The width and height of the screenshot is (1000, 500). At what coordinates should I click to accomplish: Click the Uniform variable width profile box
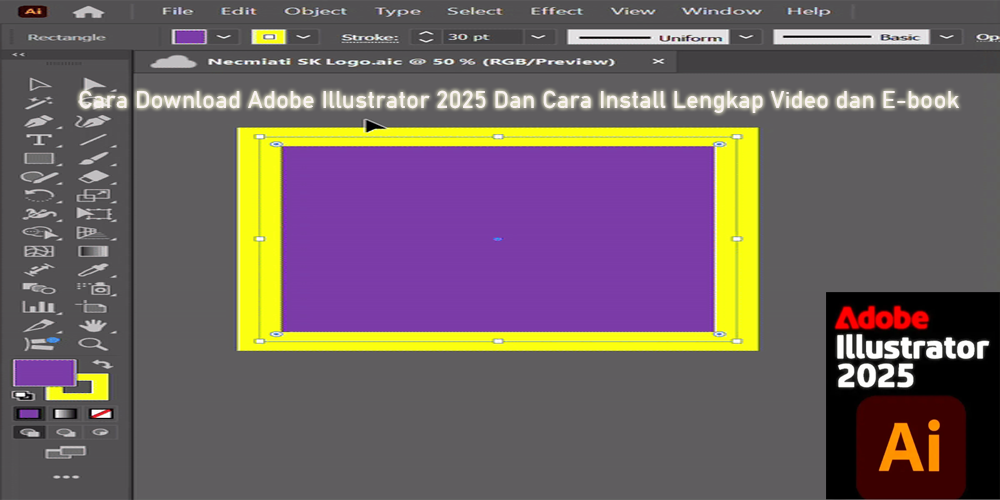(x=649, y=37)
